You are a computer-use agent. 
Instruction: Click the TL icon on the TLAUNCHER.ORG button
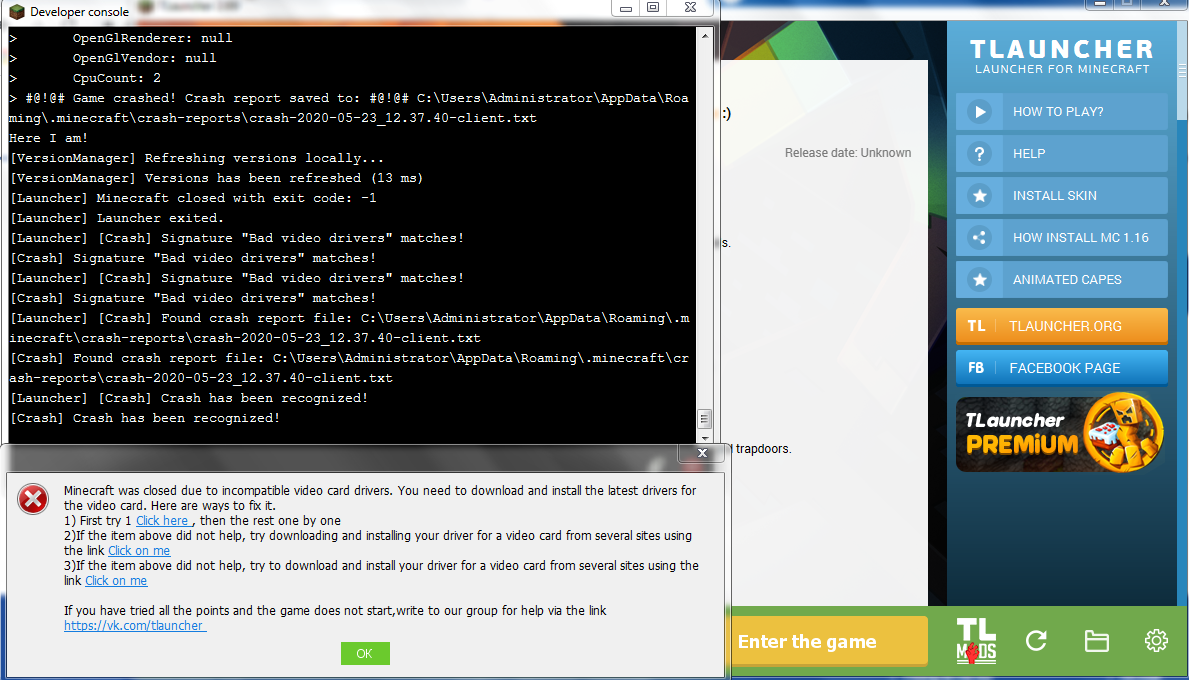point(976,326)
